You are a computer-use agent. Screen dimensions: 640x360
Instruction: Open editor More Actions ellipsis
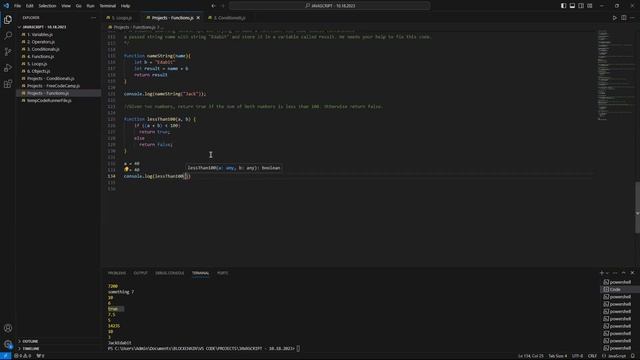[632, 18]
